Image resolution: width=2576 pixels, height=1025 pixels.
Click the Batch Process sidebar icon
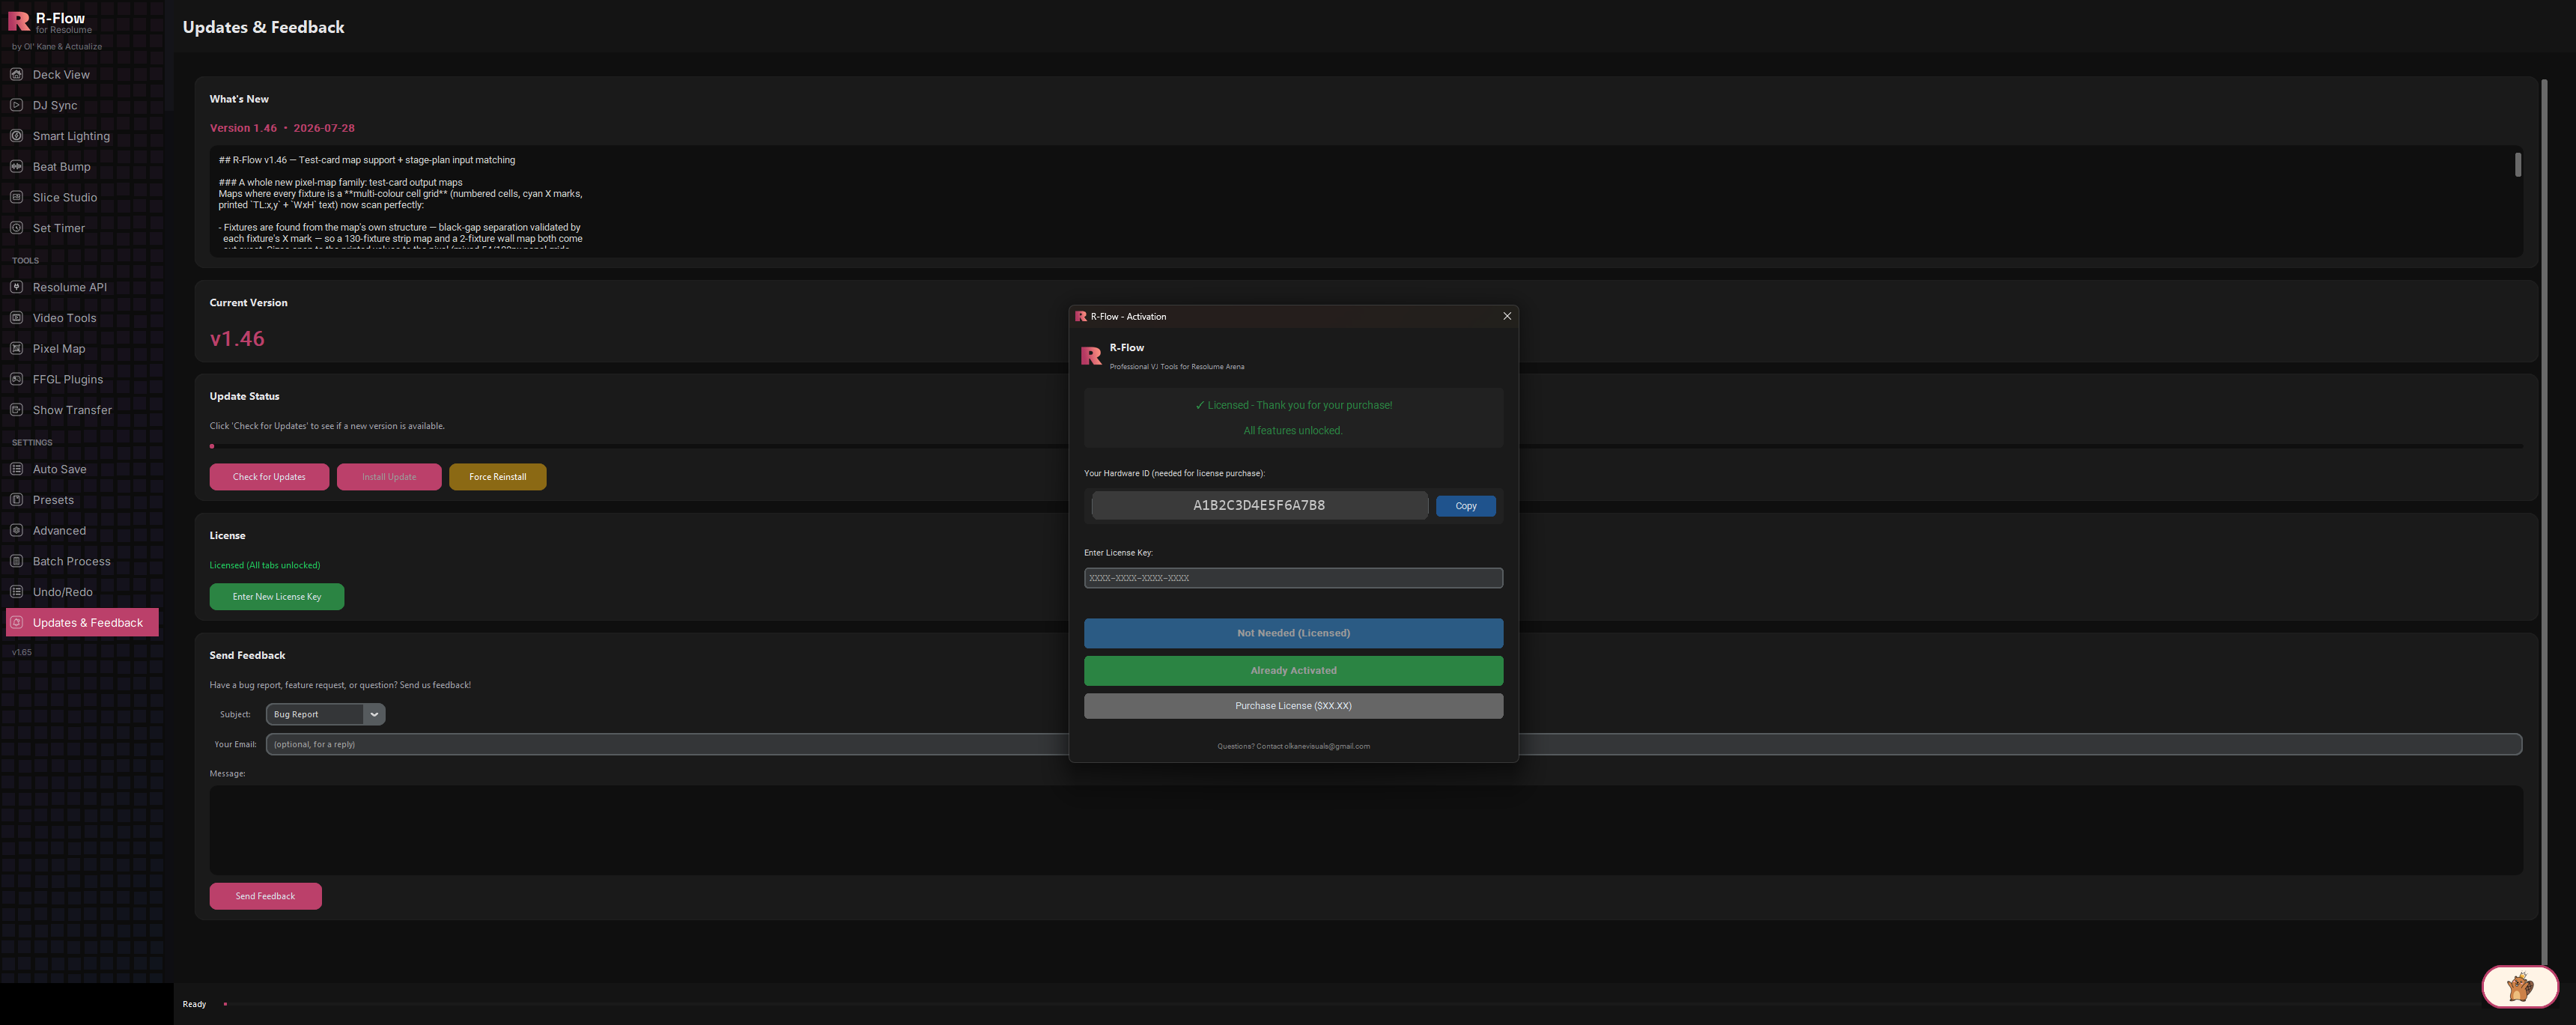(x=16, y=561)
